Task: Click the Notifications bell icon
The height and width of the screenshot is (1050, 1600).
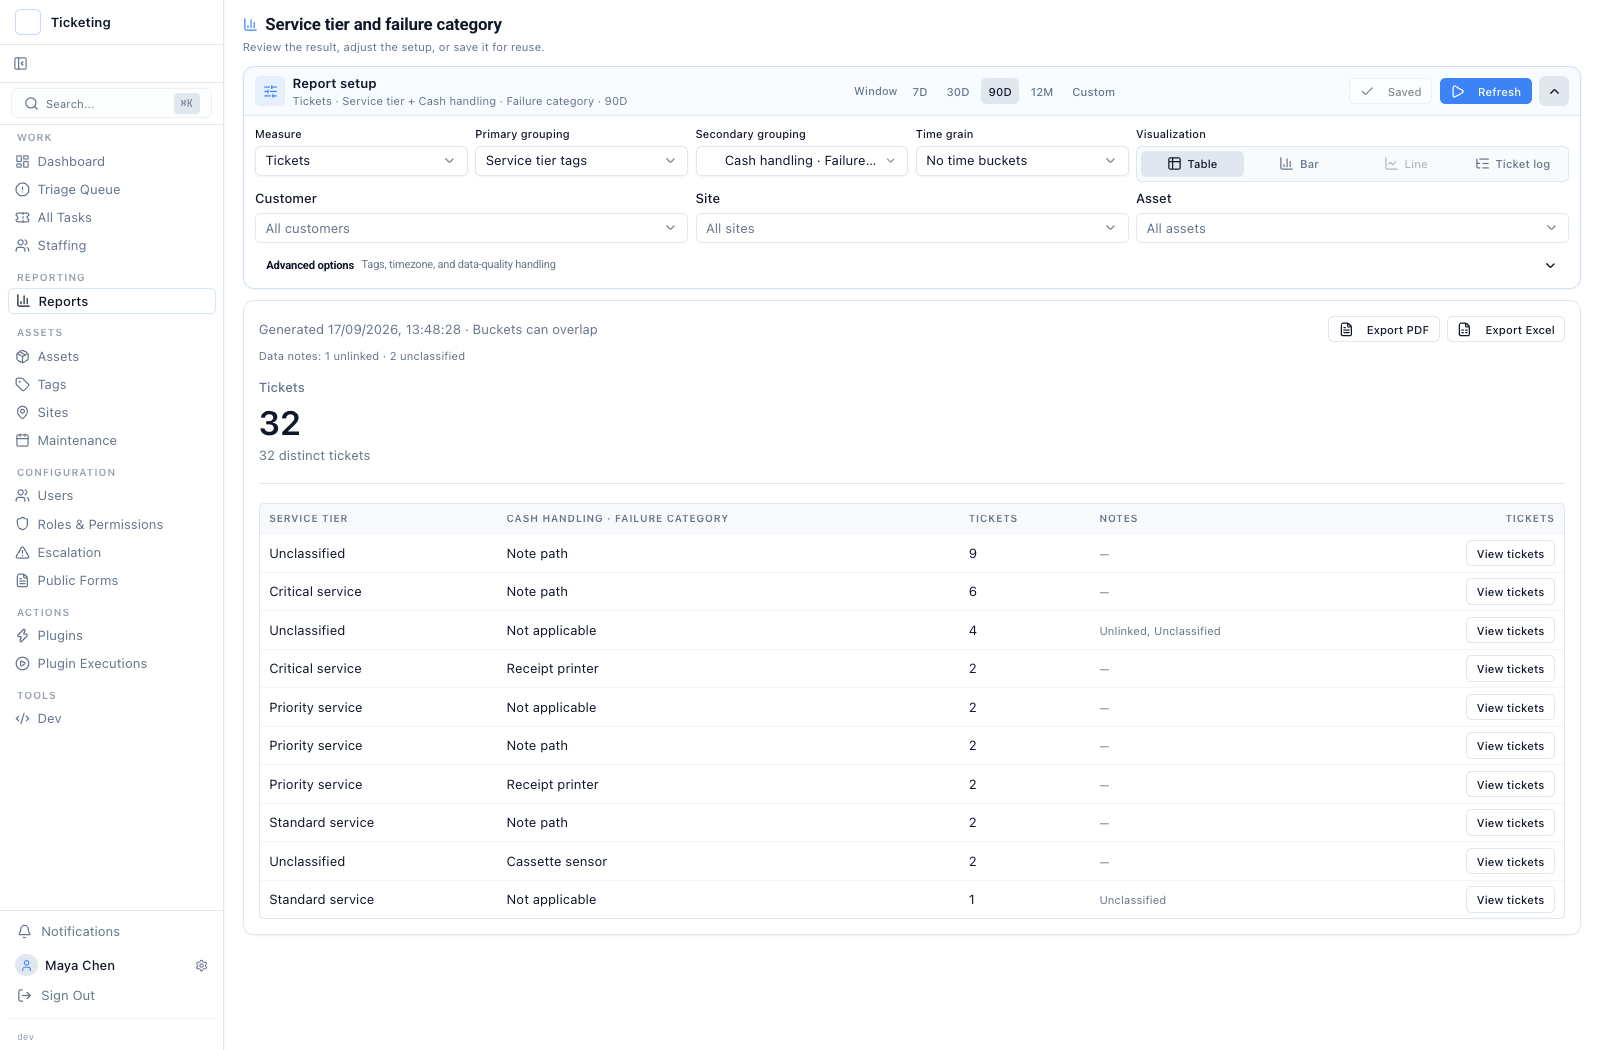Action: [25, 932]
